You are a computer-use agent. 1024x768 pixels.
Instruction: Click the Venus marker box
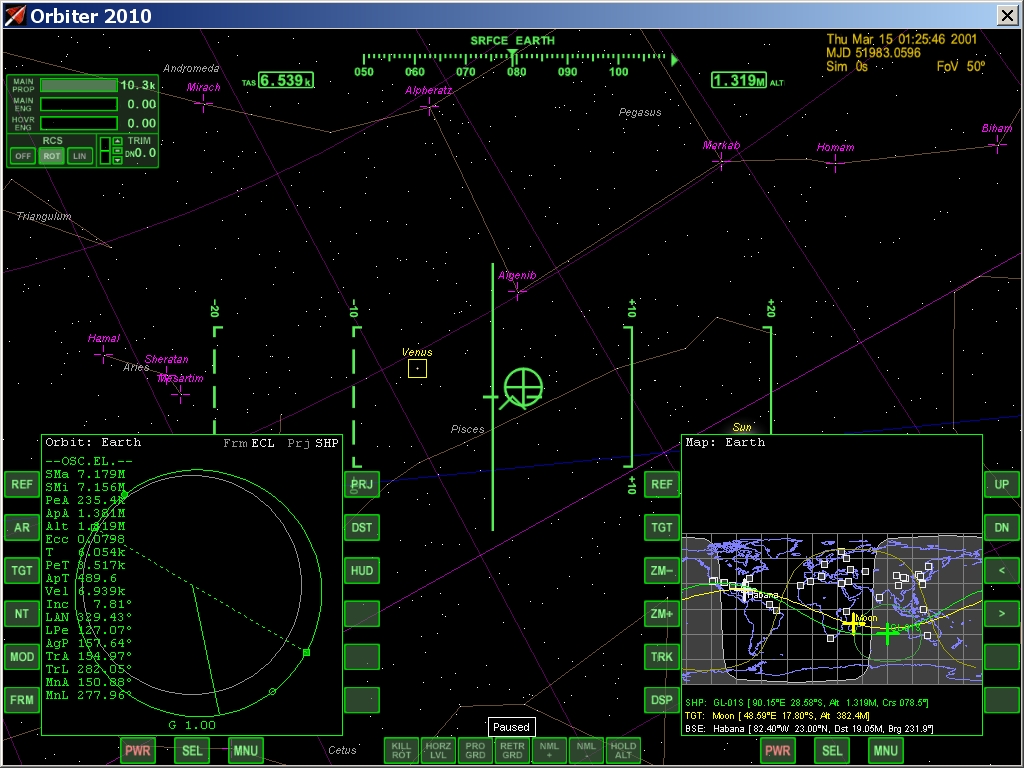pyautogui.click(x=417, y=369)
